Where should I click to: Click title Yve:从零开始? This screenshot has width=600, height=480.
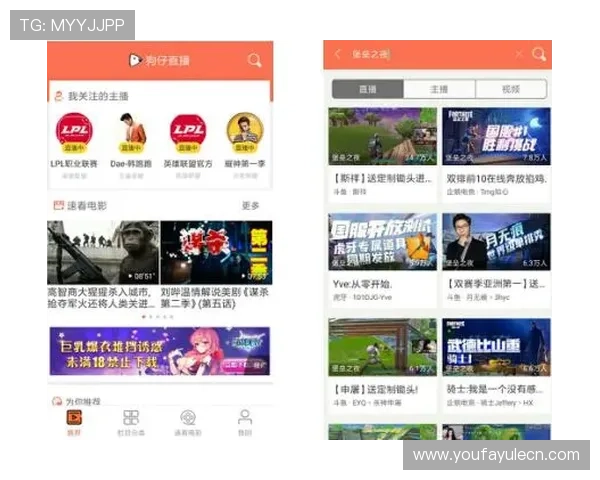click(362, 284)
